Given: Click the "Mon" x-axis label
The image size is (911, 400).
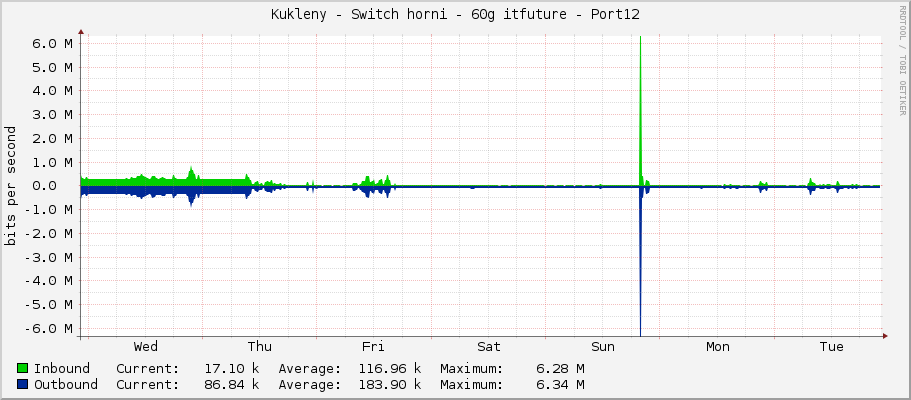Looking at the screenshot, I should [718, 347].
